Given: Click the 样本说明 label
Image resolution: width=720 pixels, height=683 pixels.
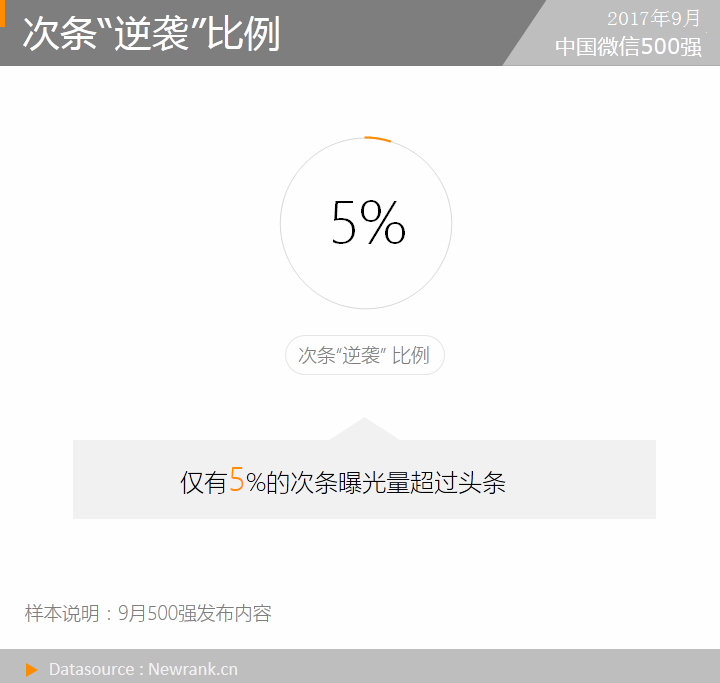Looking at the screenshot, I should [62, 613].
